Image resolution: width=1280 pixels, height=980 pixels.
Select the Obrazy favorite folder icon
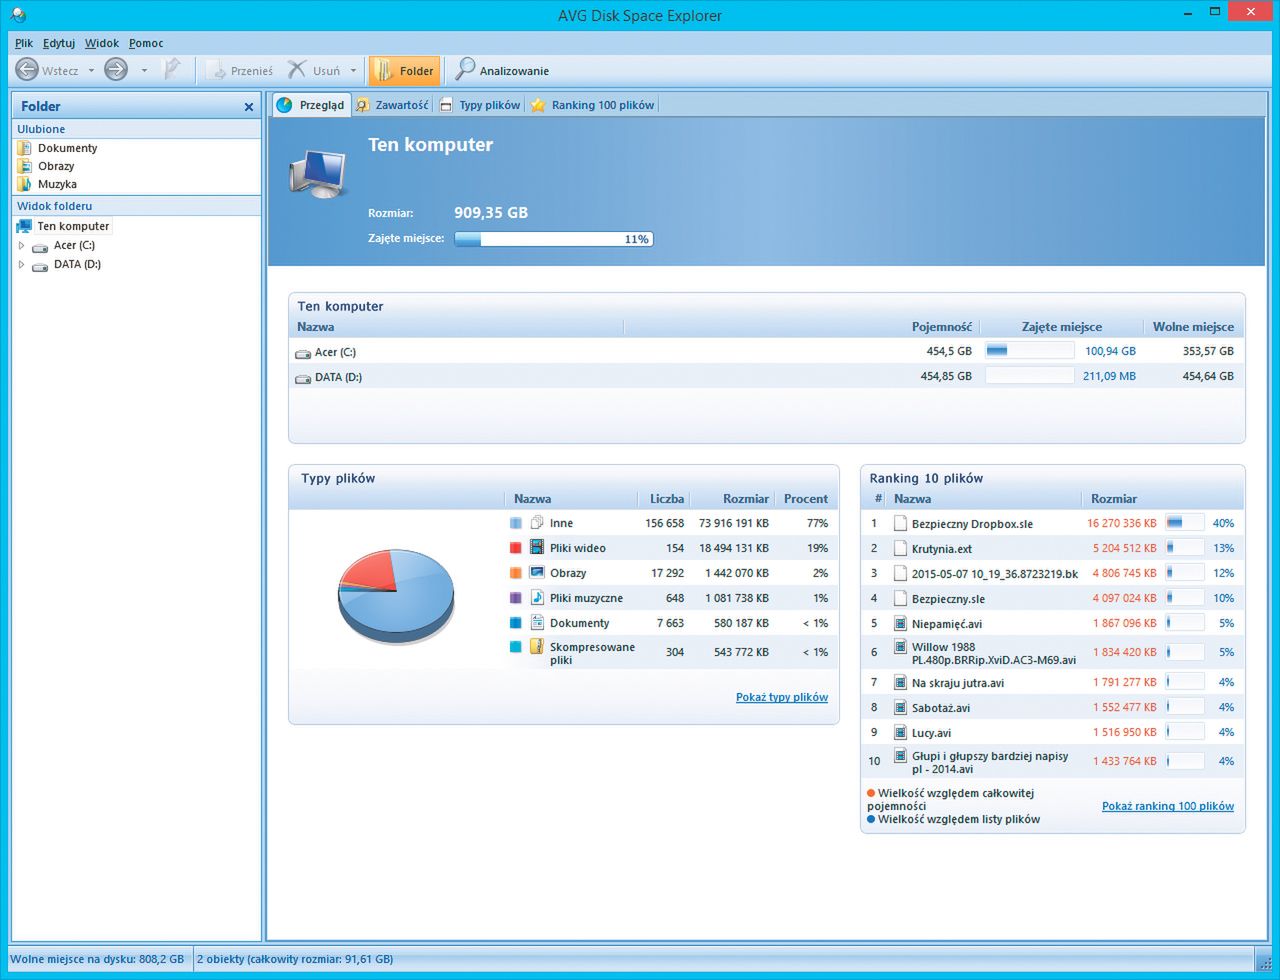click(25, 166)
